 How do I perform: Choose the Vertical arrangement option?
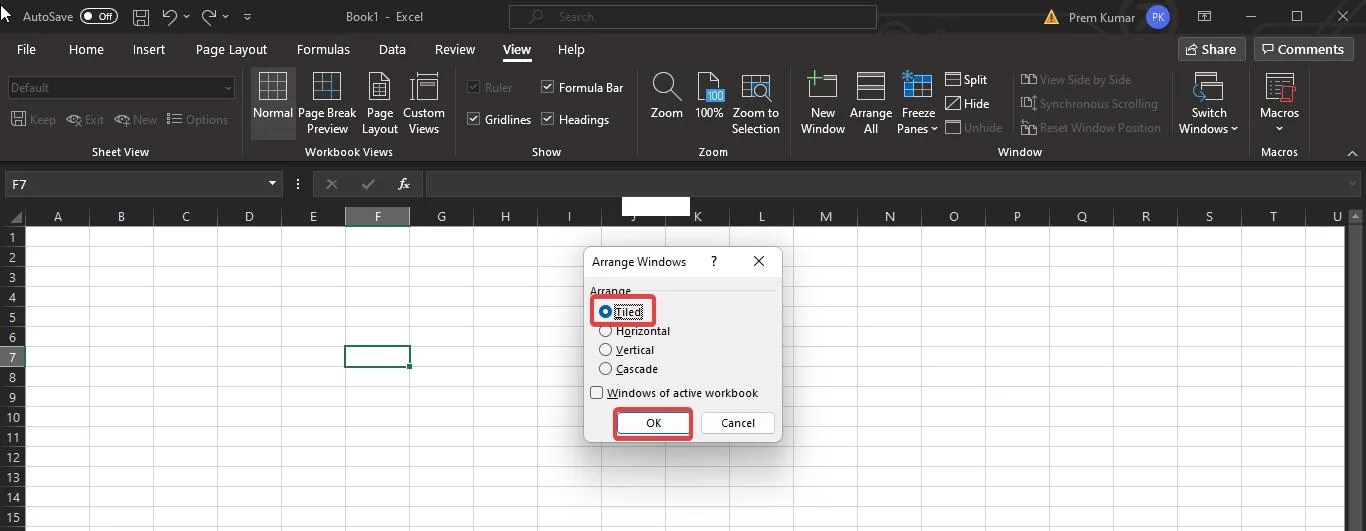(605, 350)
